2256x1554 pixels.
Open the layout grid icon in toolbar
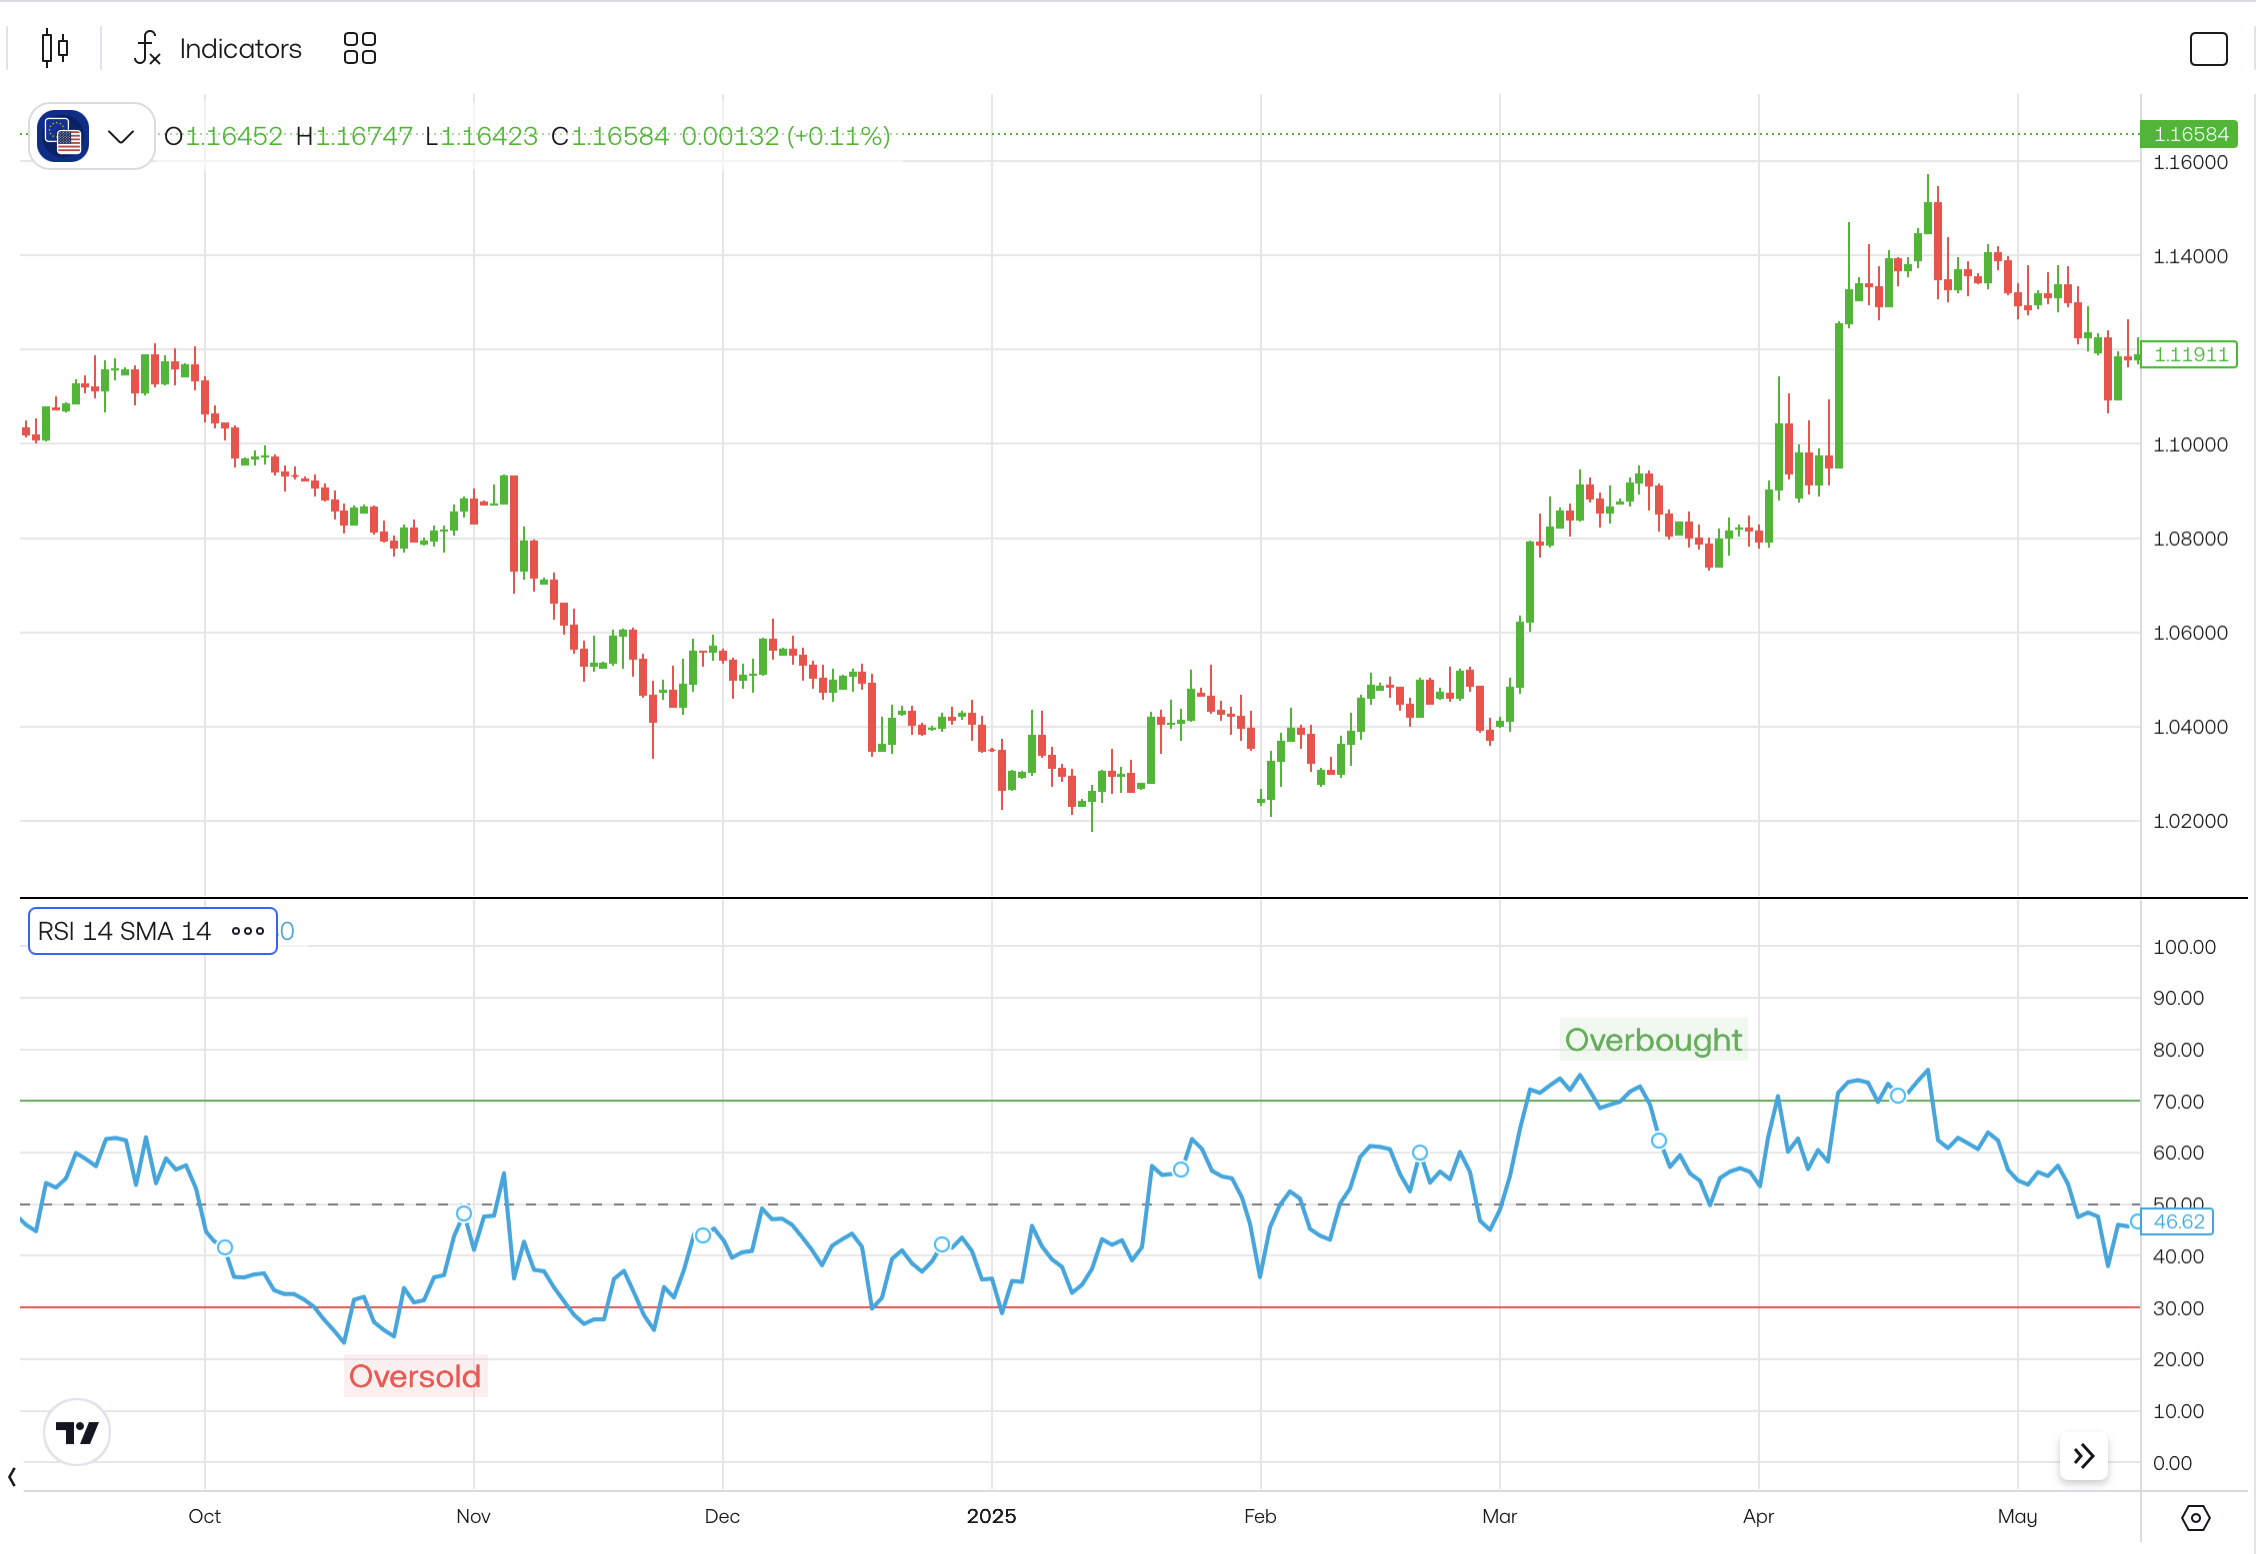coord(359,48)
